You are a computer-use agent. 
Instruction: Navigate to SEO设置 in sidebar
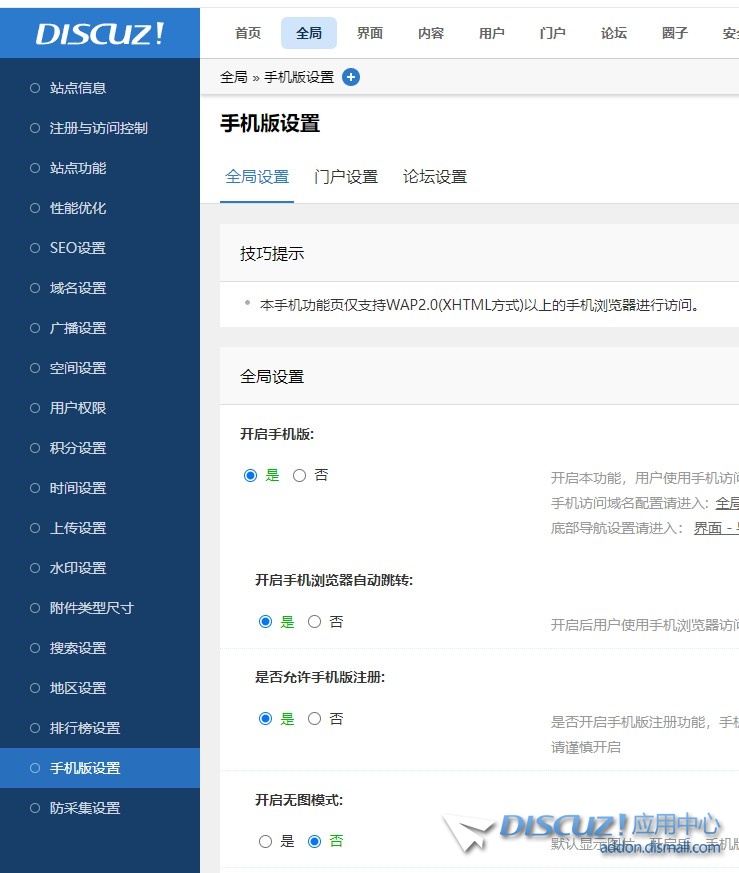(78, 248)
